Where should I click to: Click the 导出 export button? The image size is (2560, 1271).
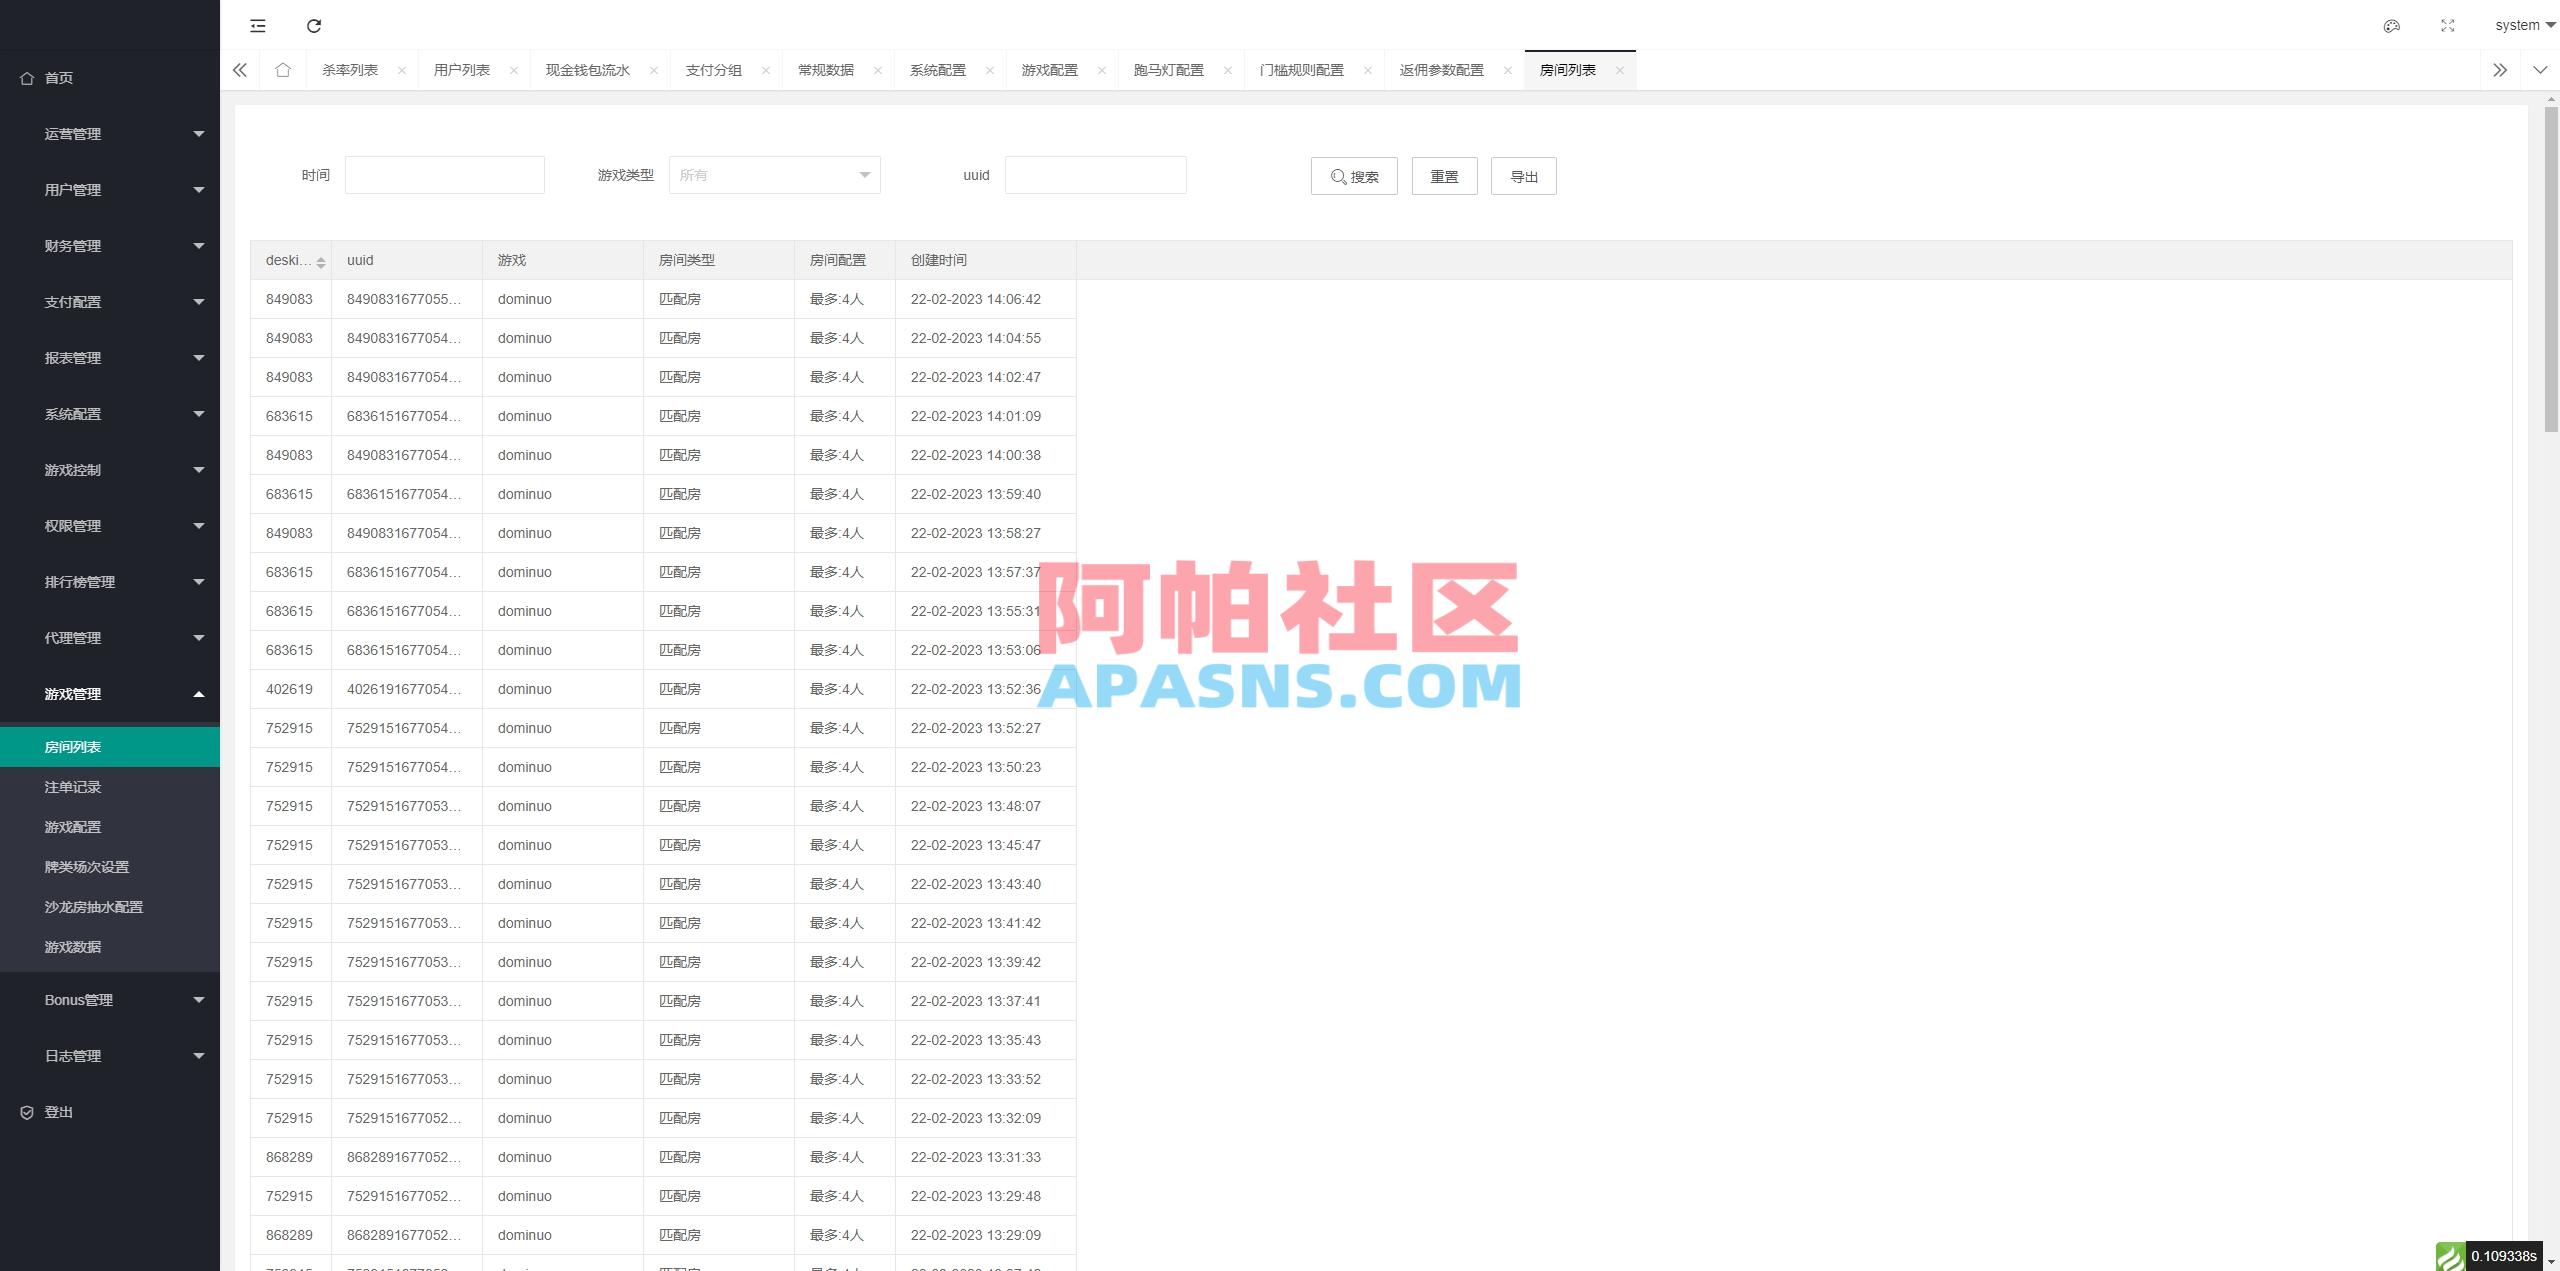1523,176
